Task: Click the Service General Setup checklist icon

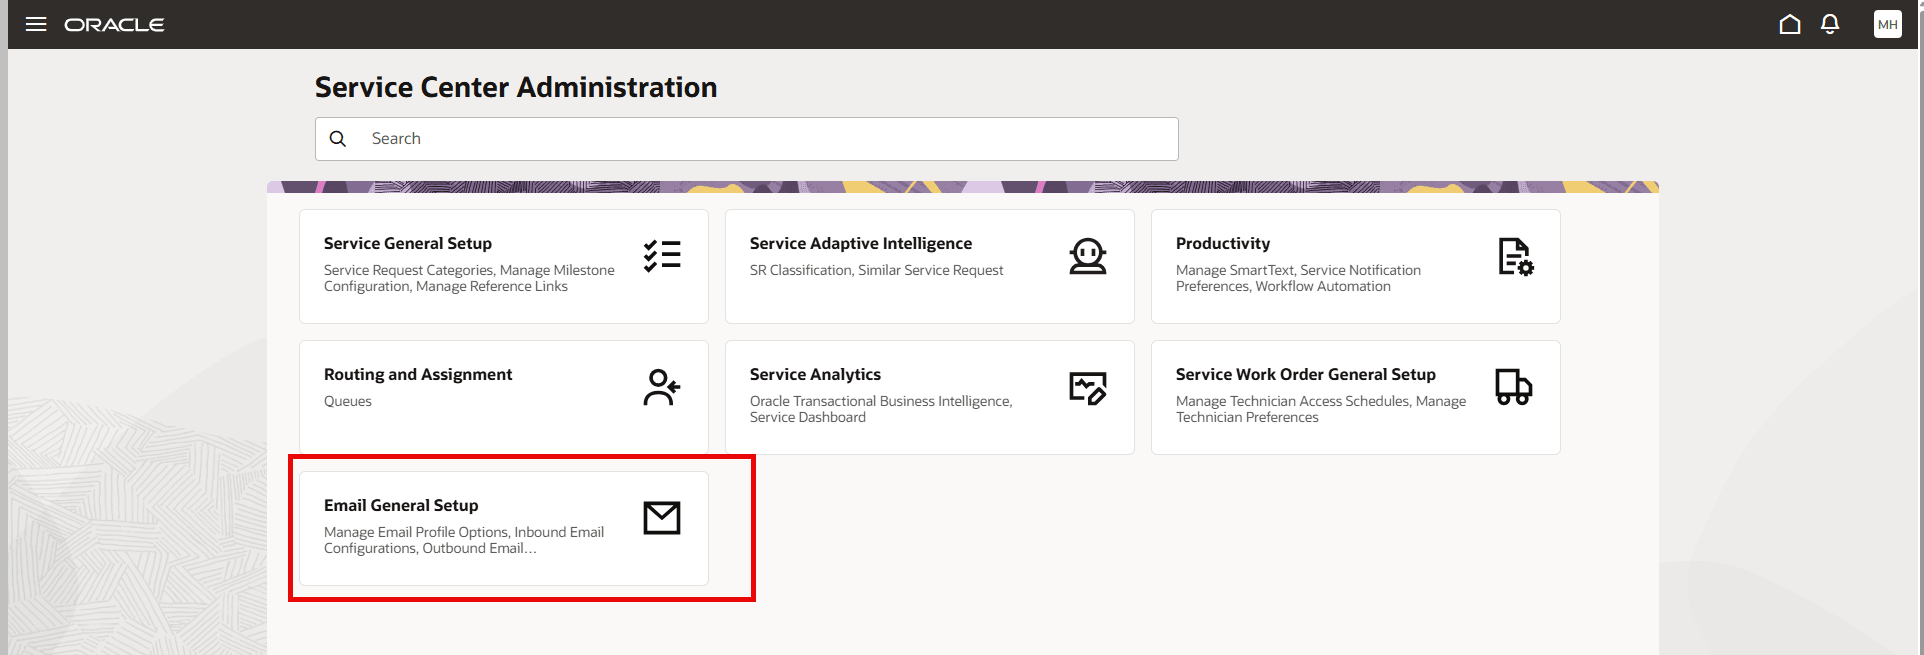Action: pos(662,256)
